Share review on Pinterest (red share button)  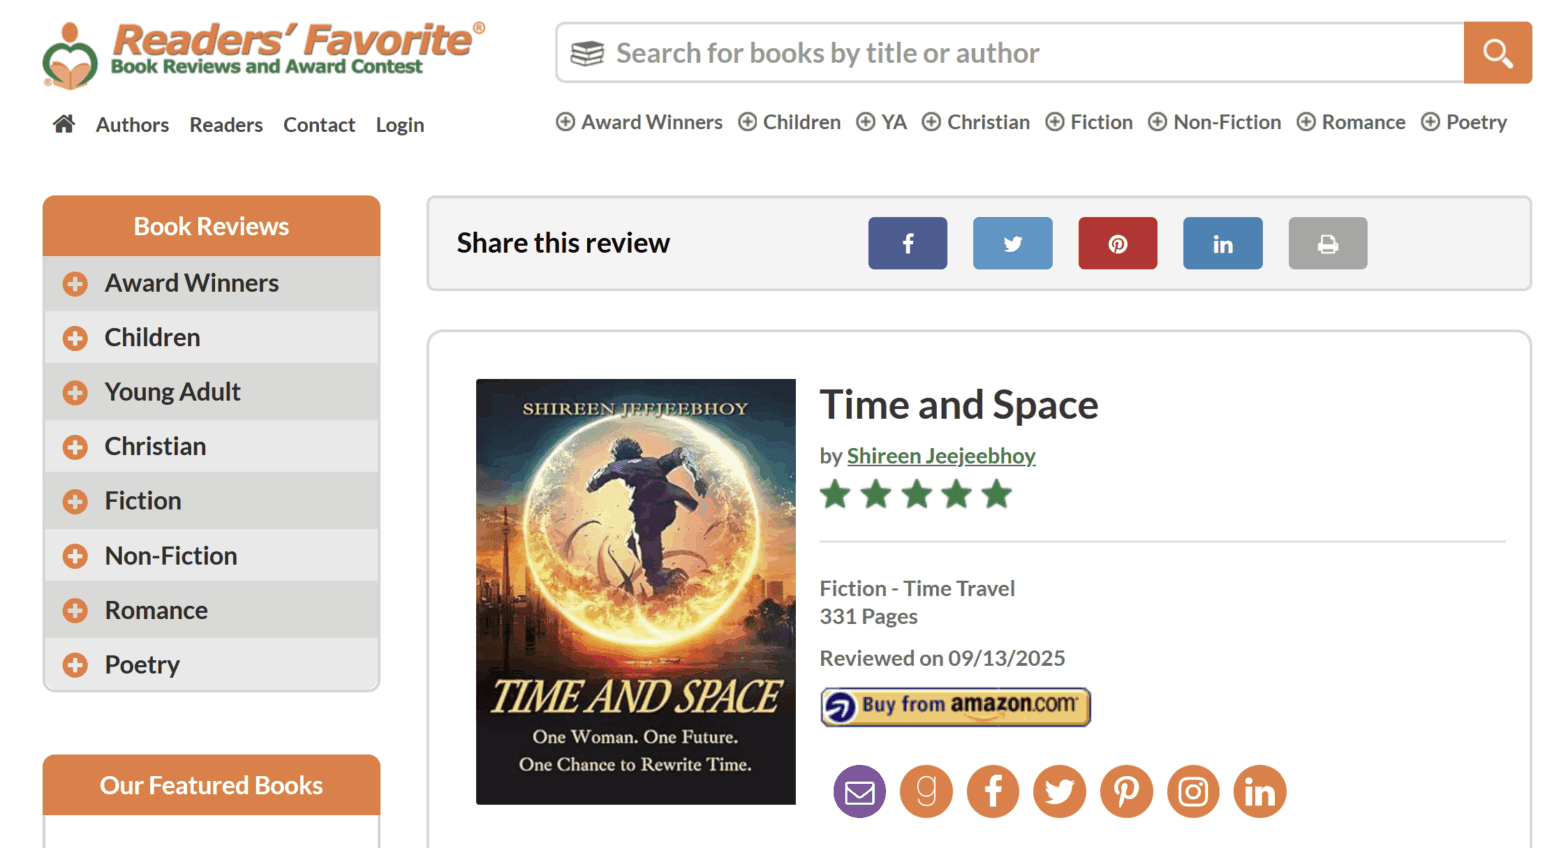click(x=1118, y=243)
